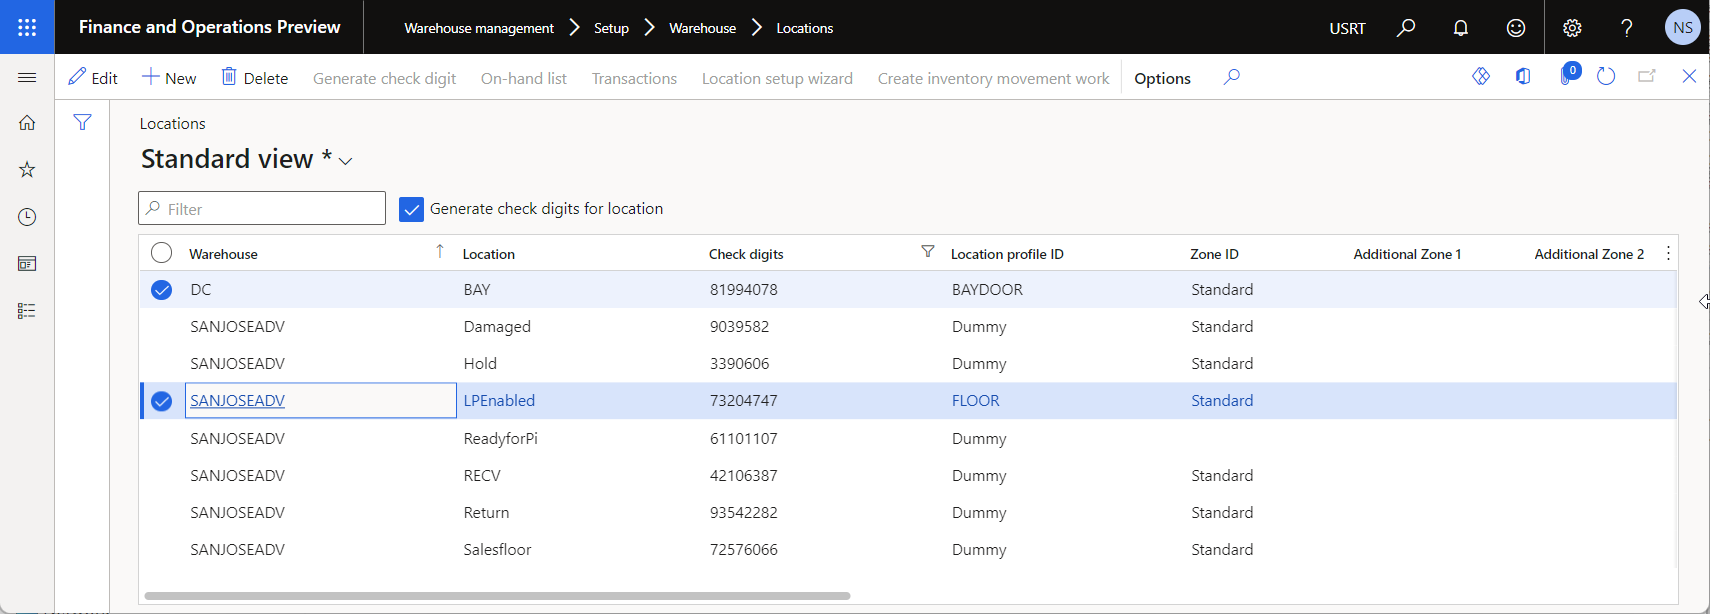Close the Locations form
1710x614 pixels.
[1689, 76]
